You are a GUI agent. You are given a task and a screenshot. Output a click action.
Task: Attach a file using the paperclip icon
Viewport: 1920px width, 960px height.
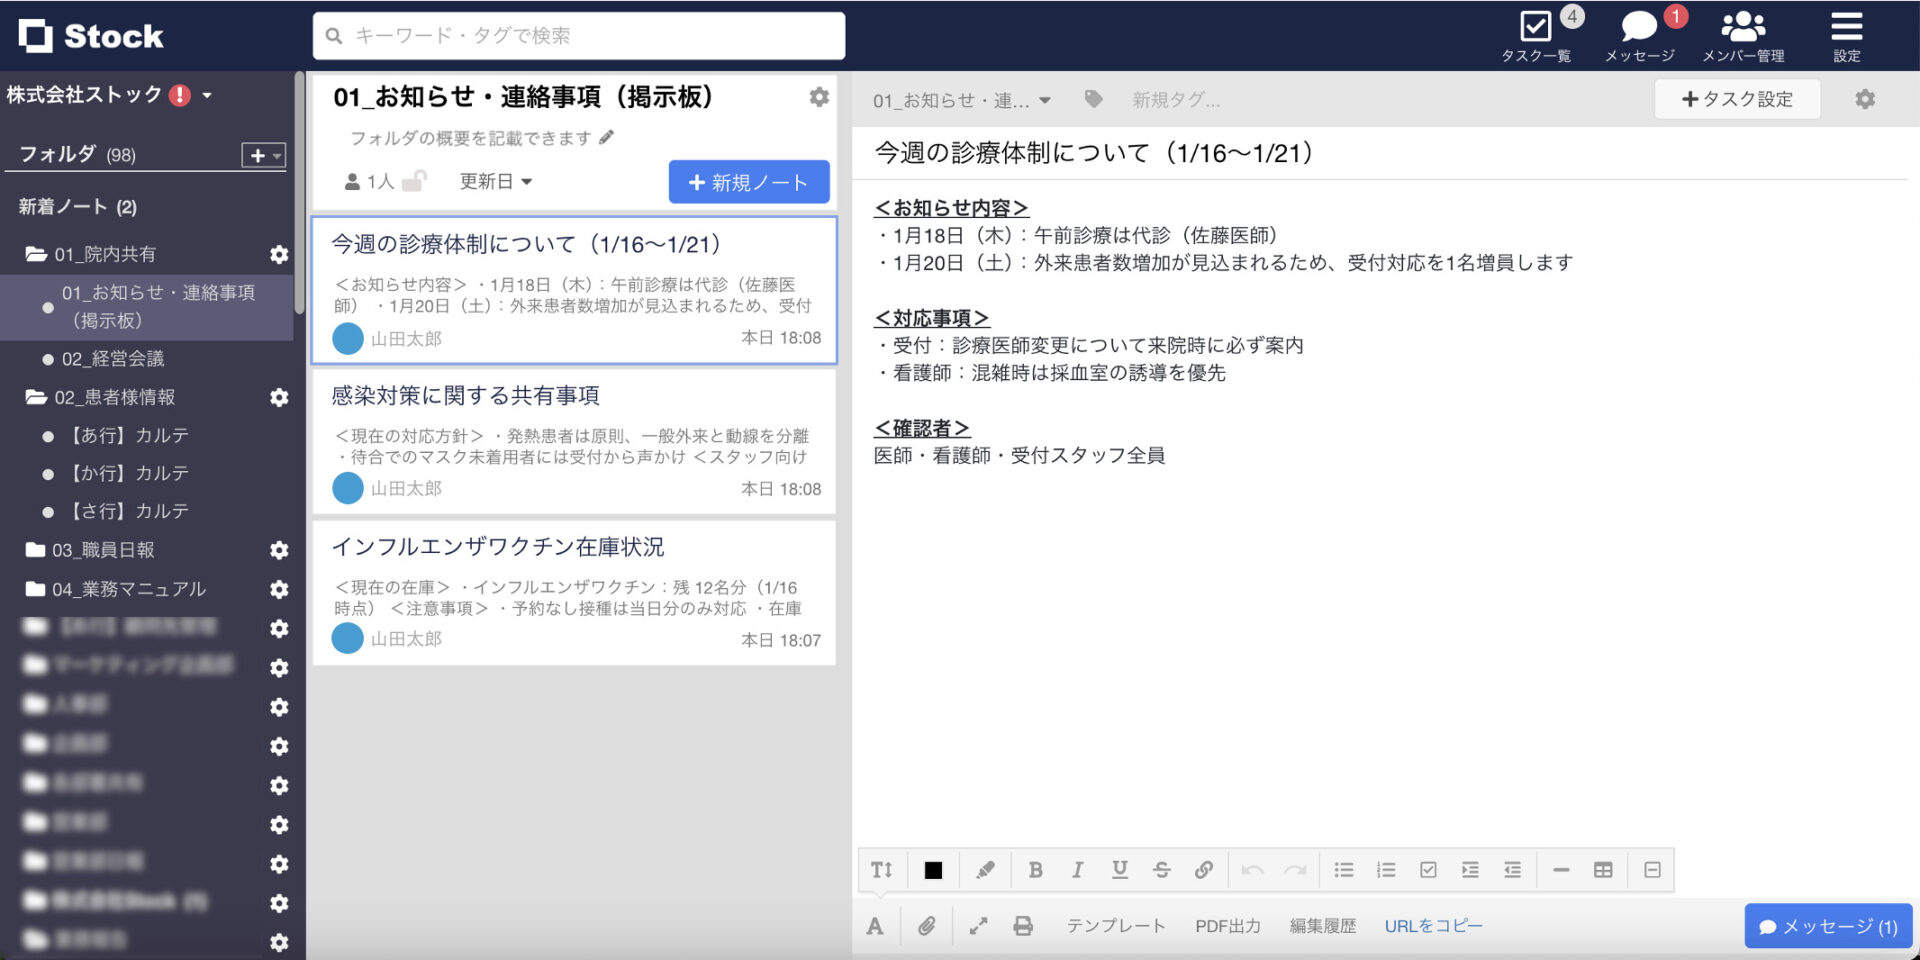[927, 925]
